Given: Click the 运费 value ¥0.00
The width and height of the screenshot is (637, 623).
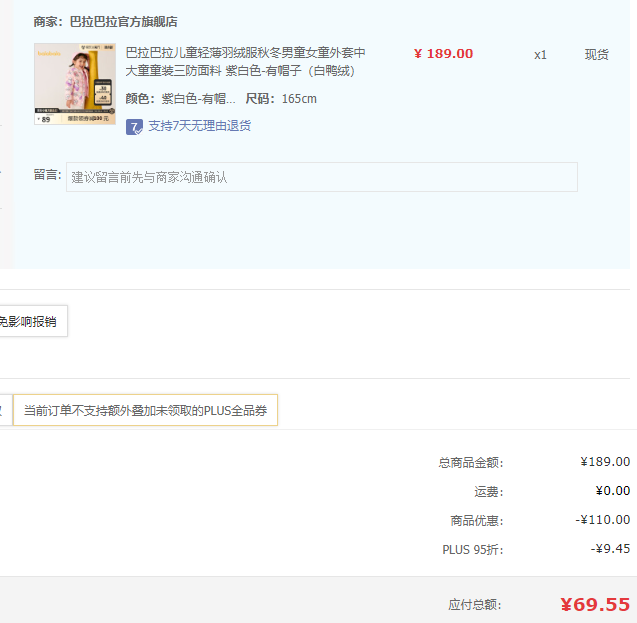Looking at the screenshot, I should (613, 491).
